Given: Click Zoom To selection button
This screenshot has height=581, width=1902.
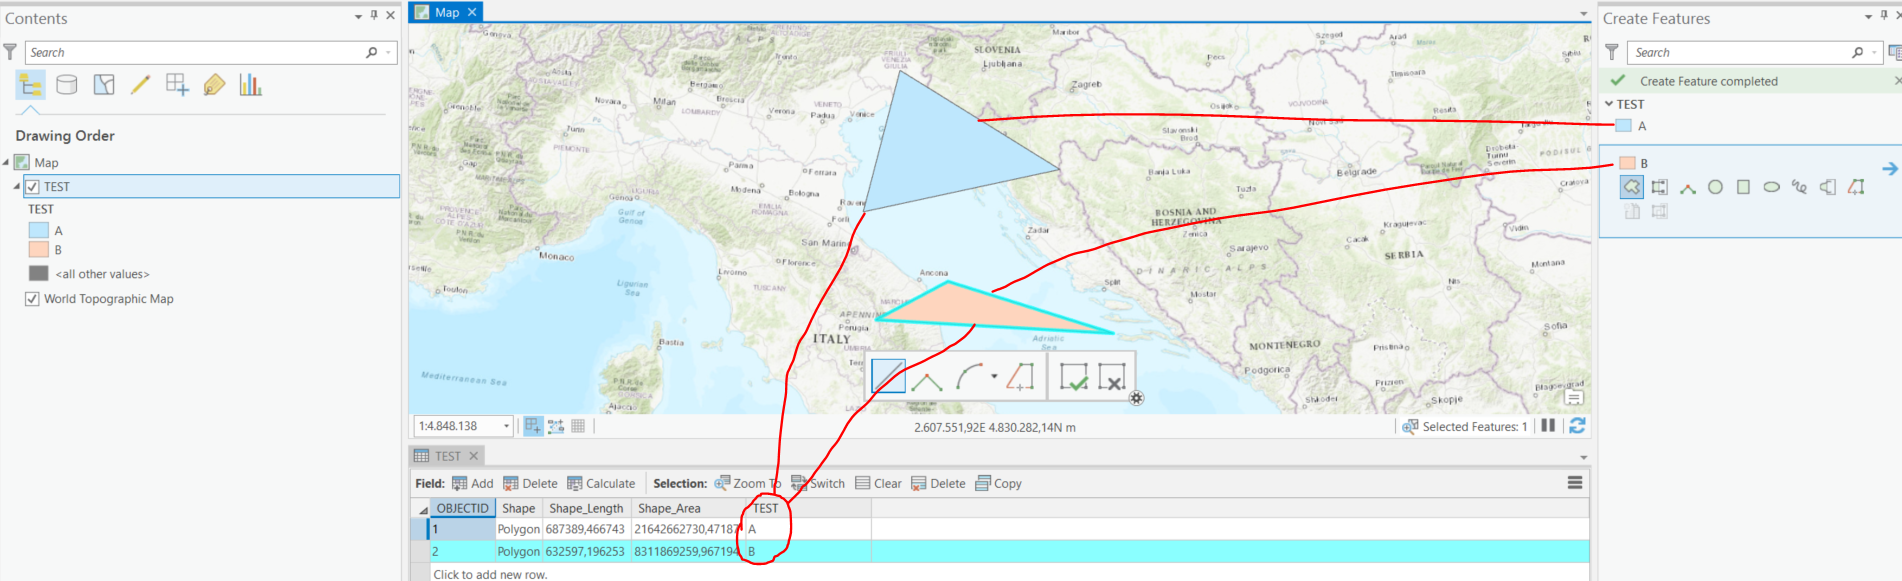Looking at the screenshot, I should point(747,483).
